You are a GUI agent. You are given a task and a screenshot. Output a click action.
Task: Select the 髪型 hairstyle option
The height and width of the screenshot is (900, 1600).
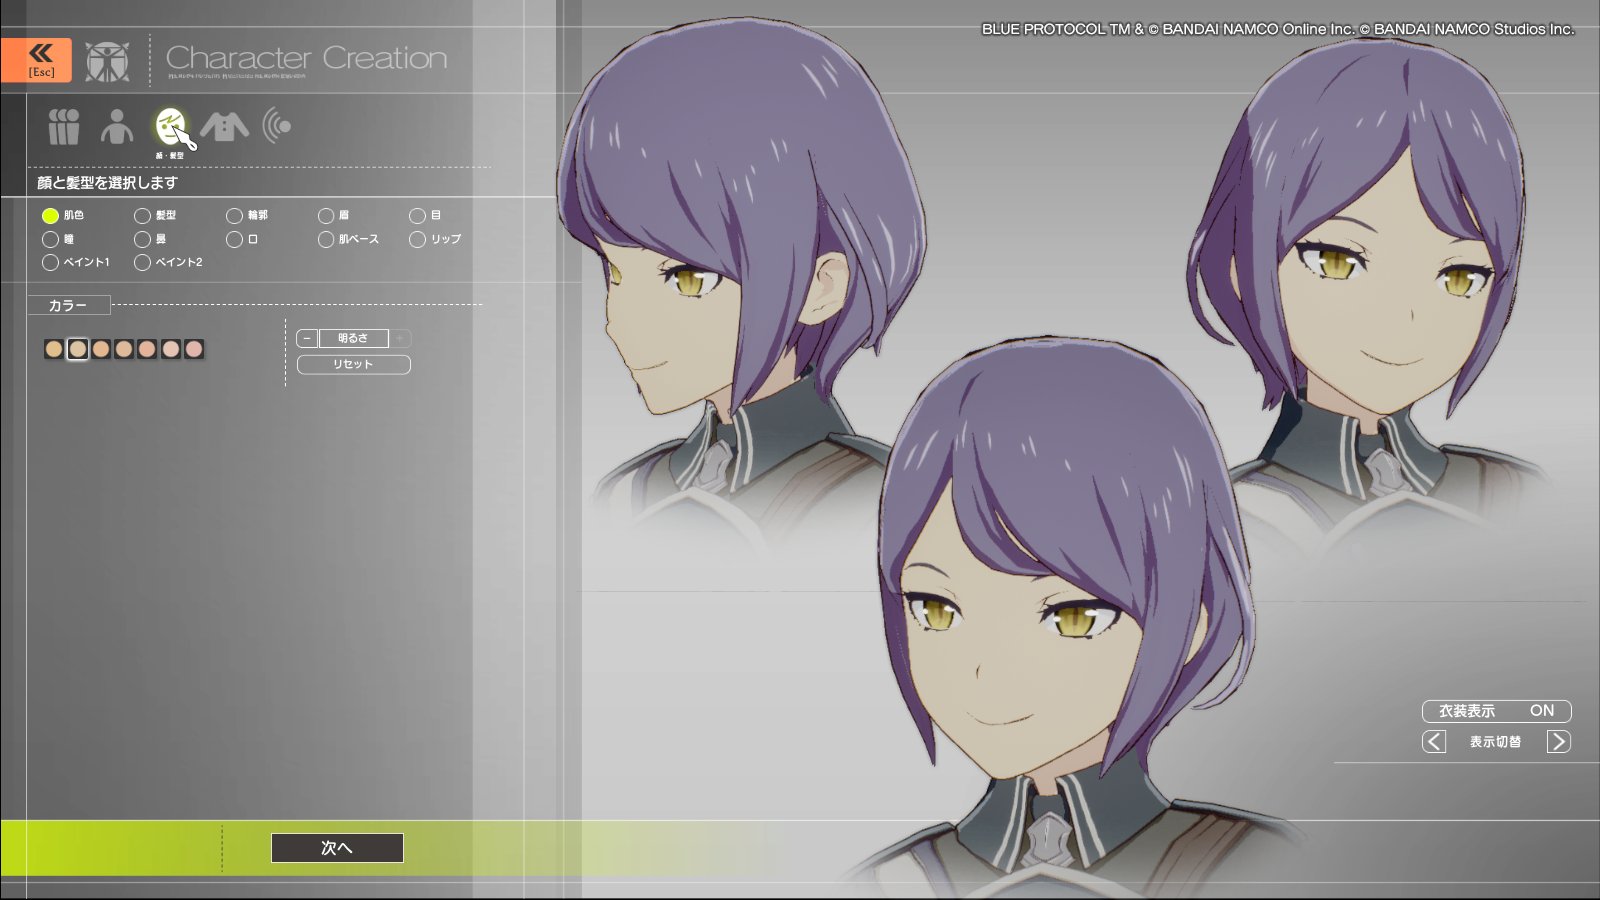tap(155, 215)
